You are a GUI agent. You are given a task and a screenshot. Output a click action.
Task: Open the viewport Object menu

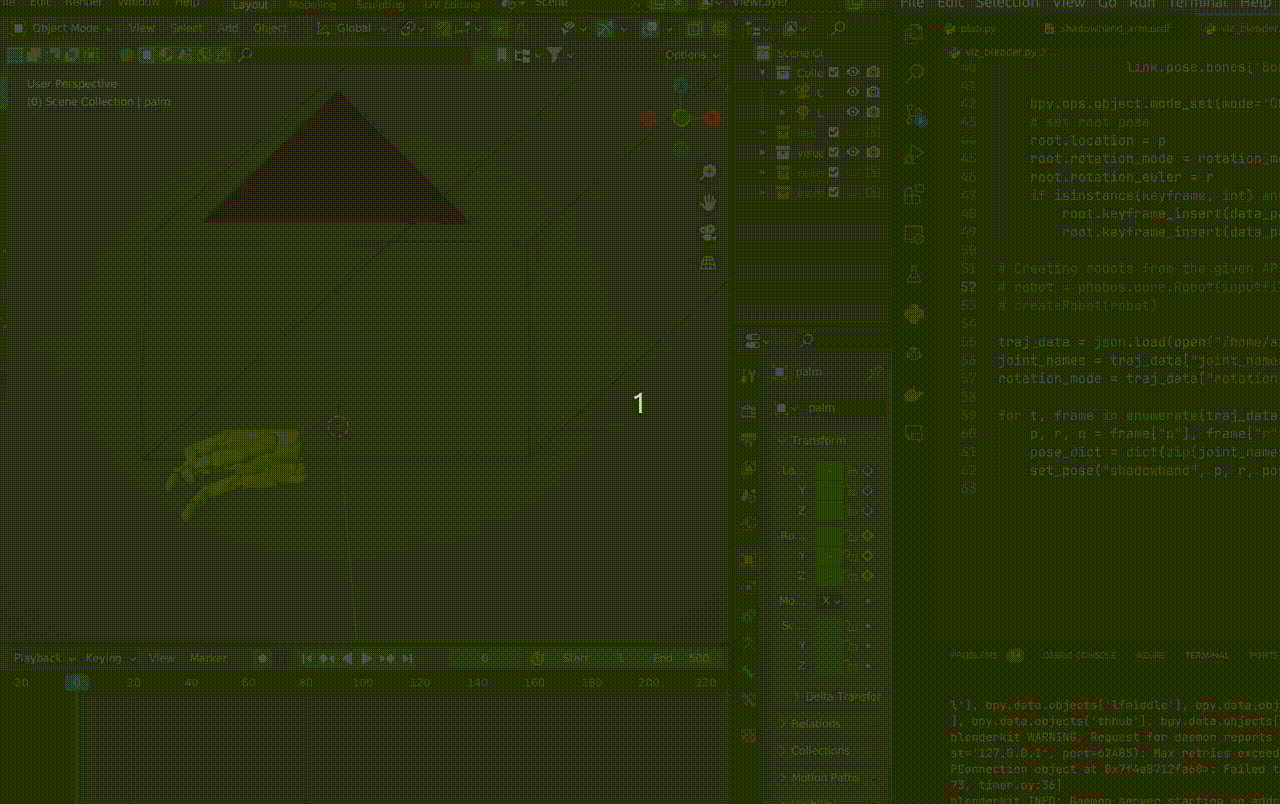pyautogui.click(x=270, y=28)
